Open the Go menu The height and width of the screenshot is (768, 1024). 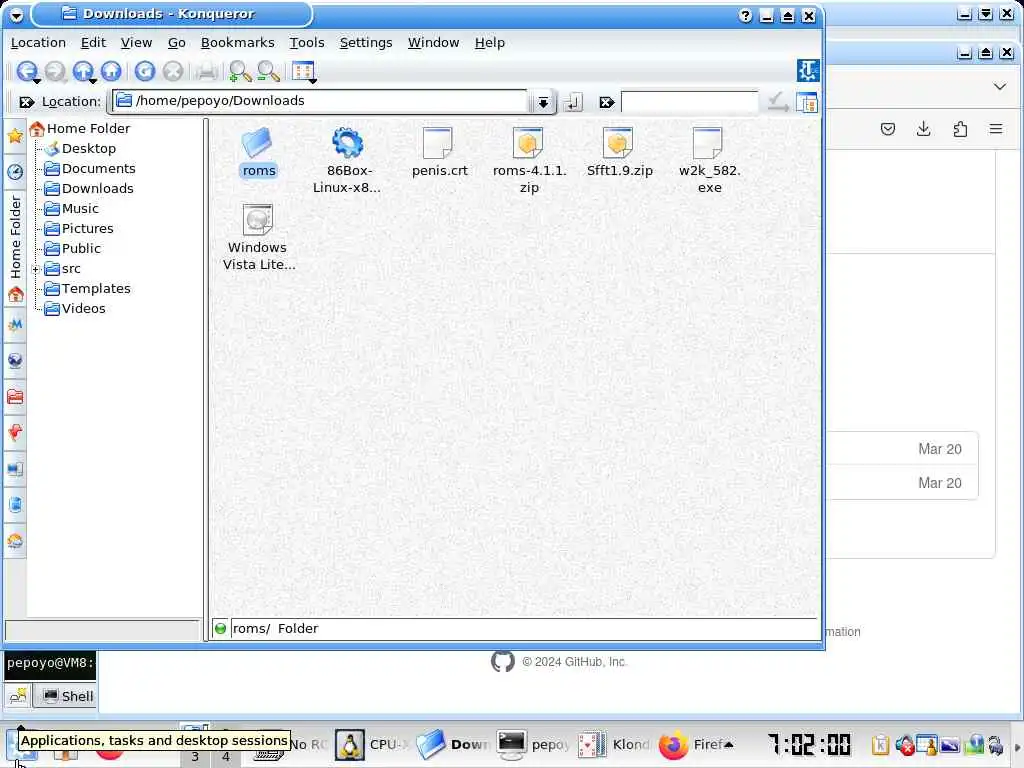tap(176, 42)
